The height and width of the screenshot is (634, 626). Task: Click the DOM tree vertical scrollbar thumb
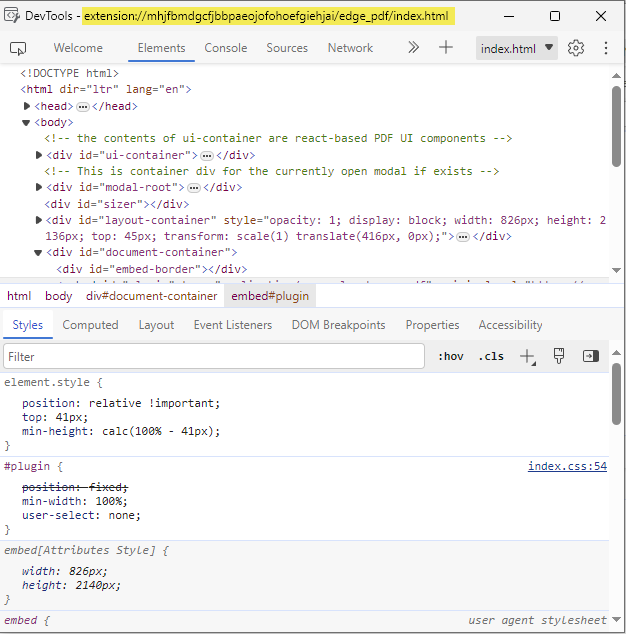(x=616, y=126)
